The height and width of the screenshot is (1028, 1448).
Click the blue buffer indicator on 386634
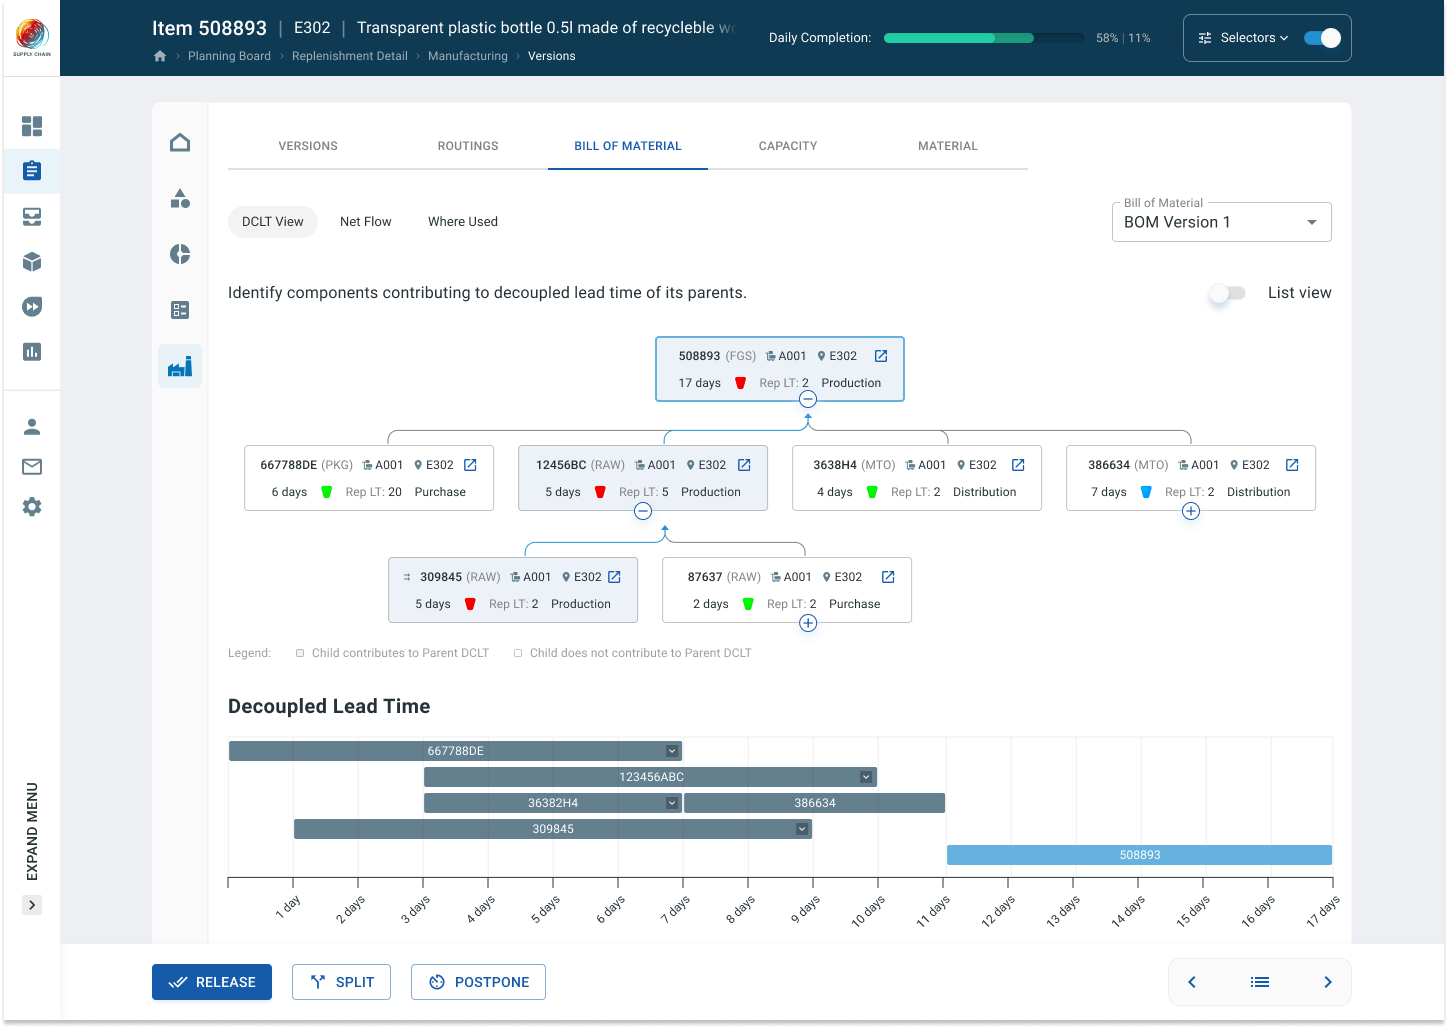(1146, 492)
